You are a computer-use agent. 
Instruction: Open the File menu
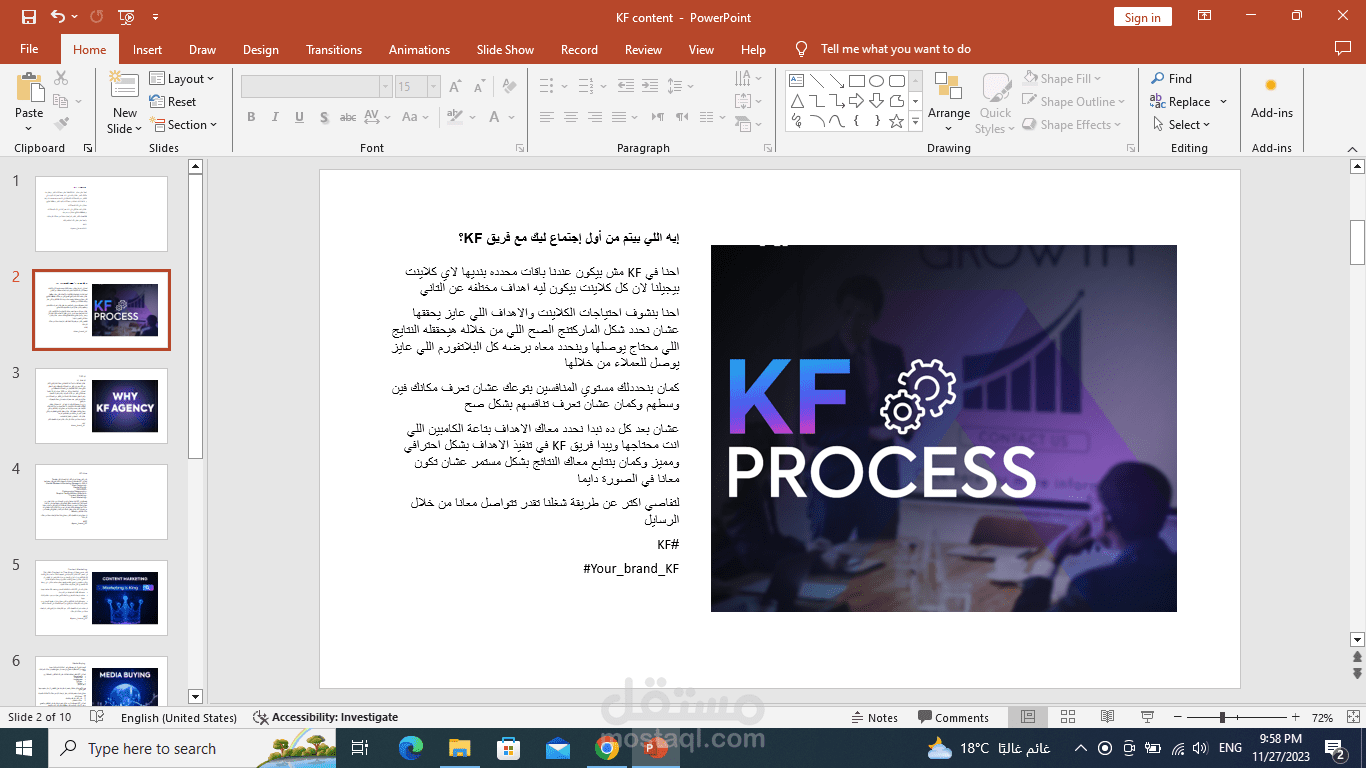coord(29,49)
